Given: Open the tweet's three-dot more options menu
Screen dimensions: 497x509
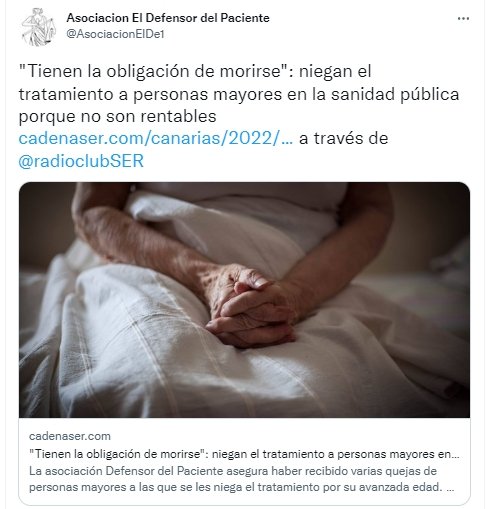Looking at the screenshot, I should (x=463, y=19).
